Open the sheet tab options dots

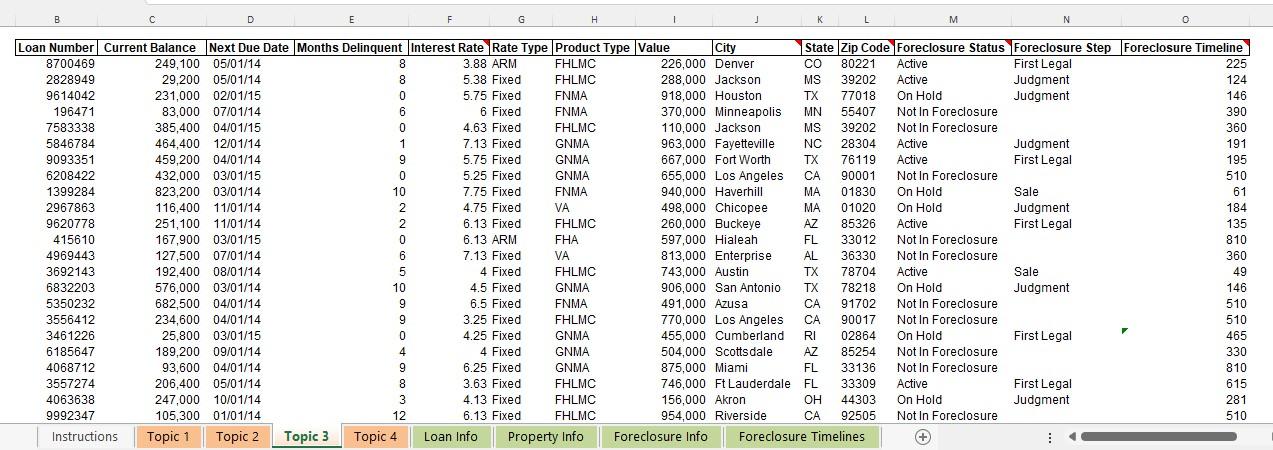pyautogui.click(x=1049, y=437)
